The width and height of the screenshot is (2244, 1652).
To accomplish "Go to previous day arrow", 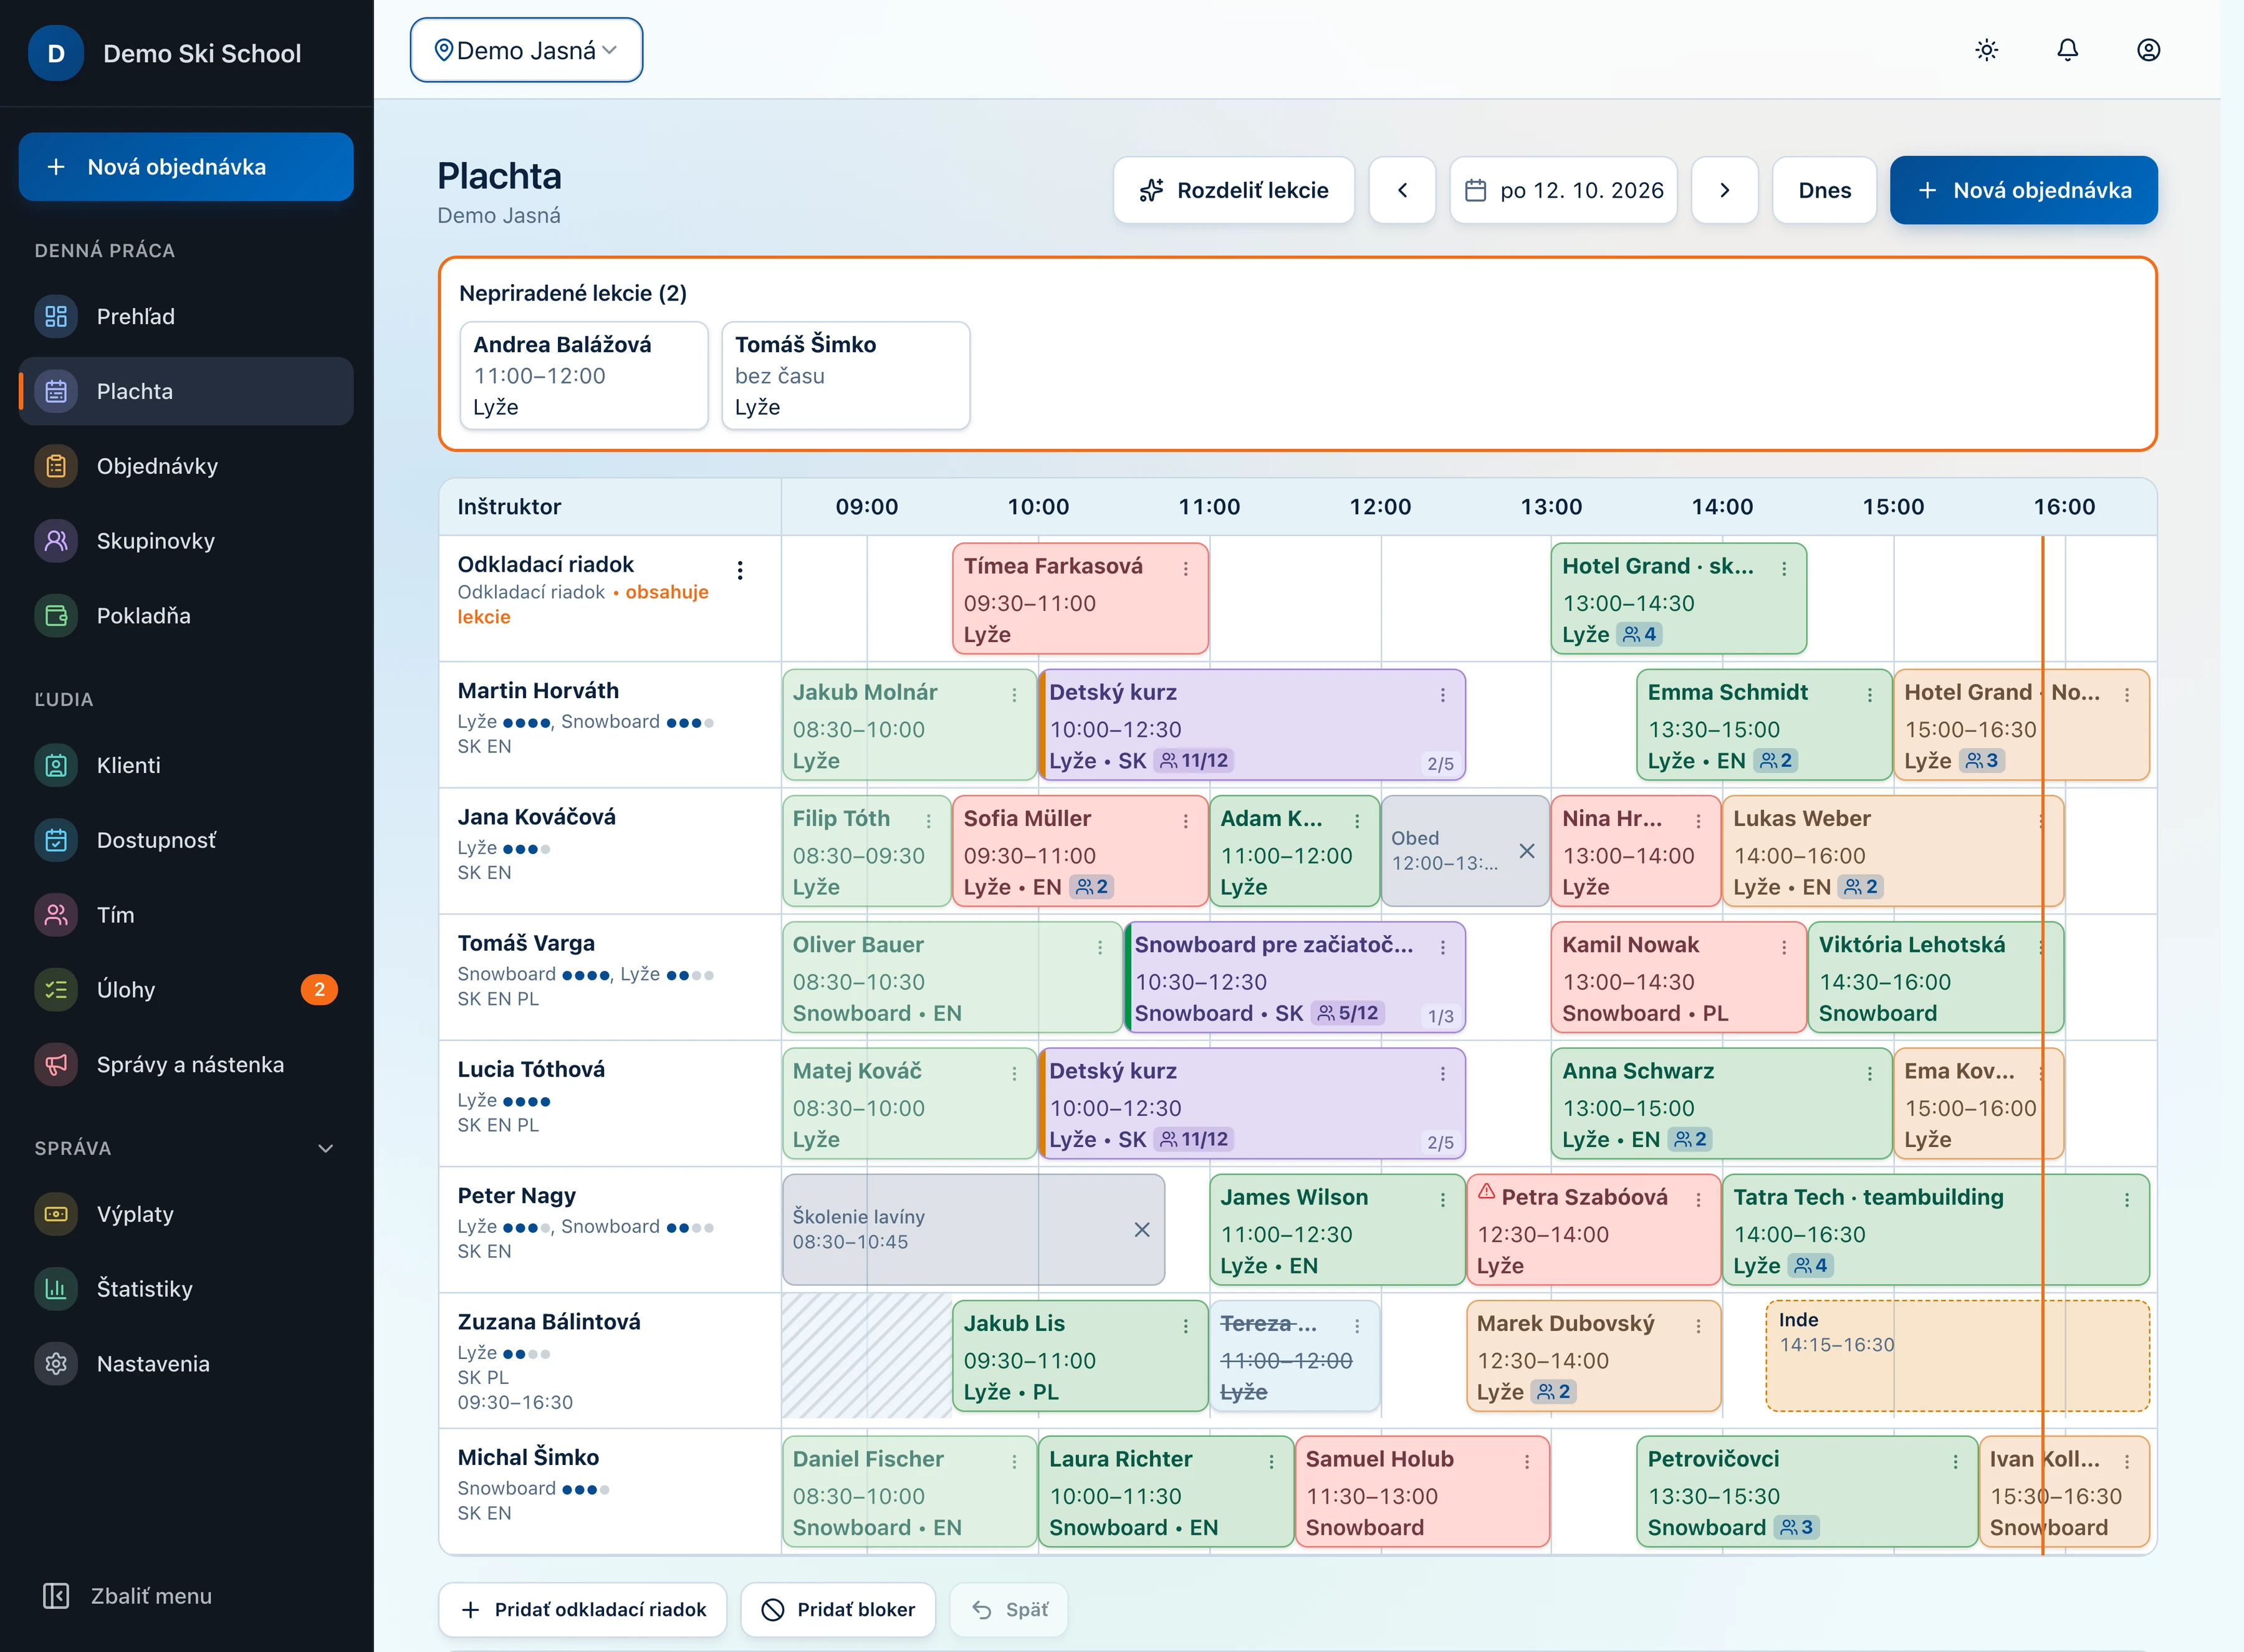I will (x=1402, y=190).
